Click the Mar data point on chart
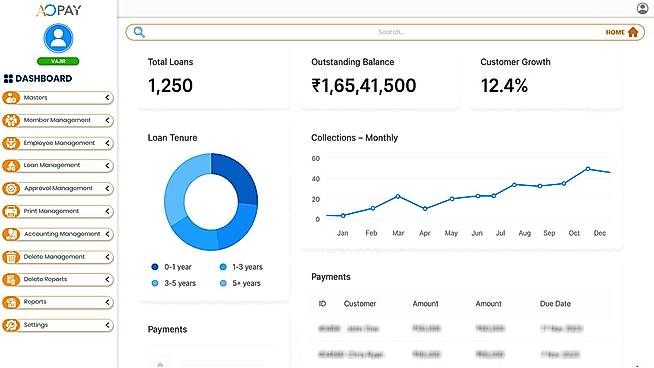 (x=398, y=196)
